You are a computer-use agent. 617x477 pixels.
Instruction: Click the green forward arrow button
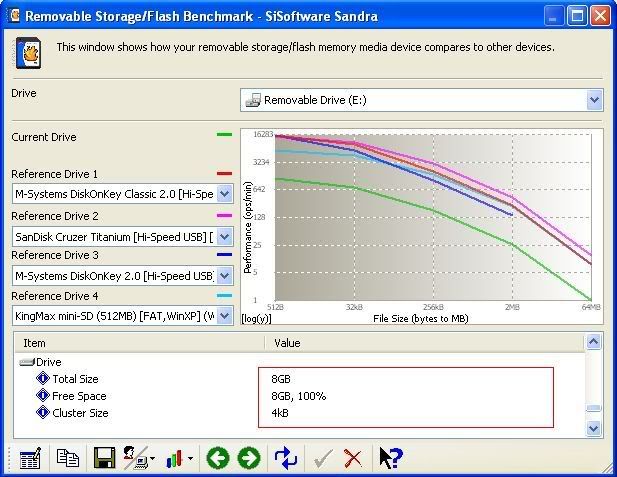pyautogui.click(x=249, y=458)
